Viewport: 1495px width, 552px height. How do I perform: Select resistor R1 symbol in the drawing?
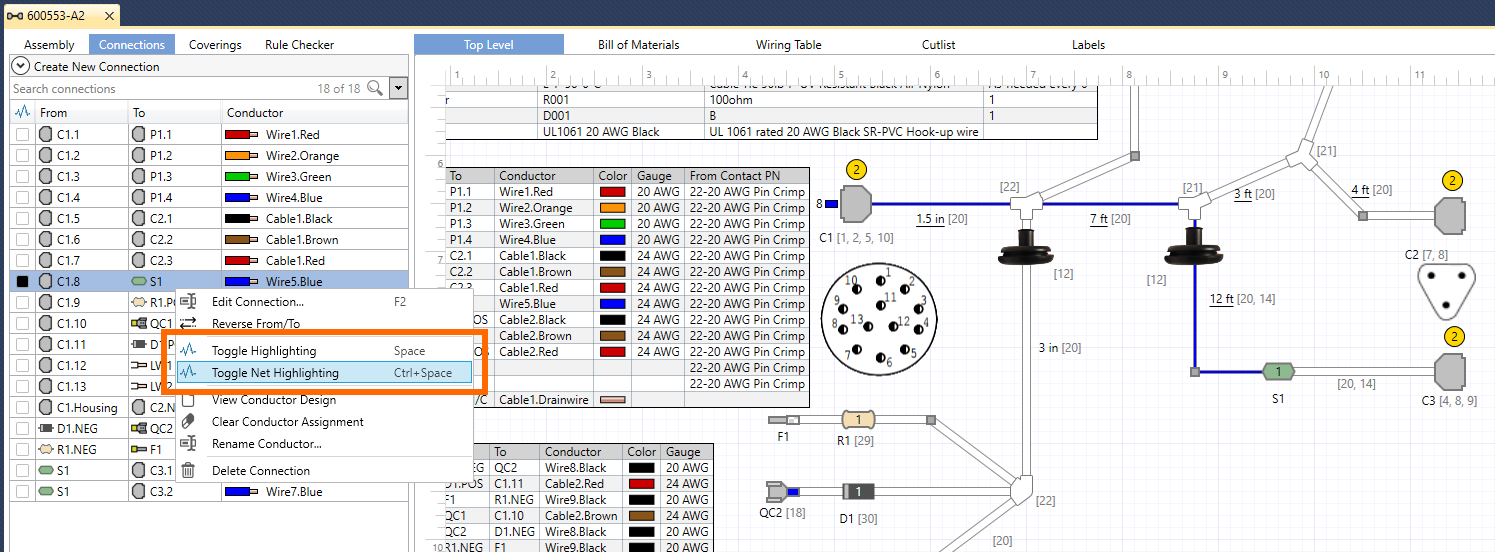[859, 419]
